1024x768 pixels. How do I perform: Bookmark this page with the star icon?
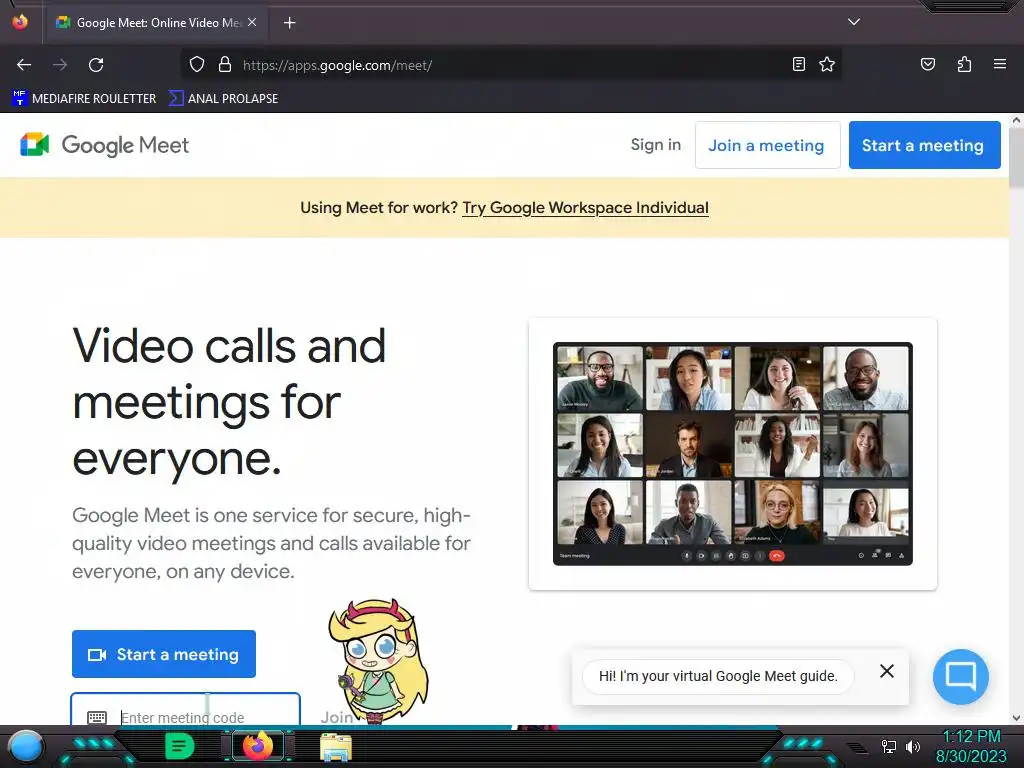(x=827, y=64)
